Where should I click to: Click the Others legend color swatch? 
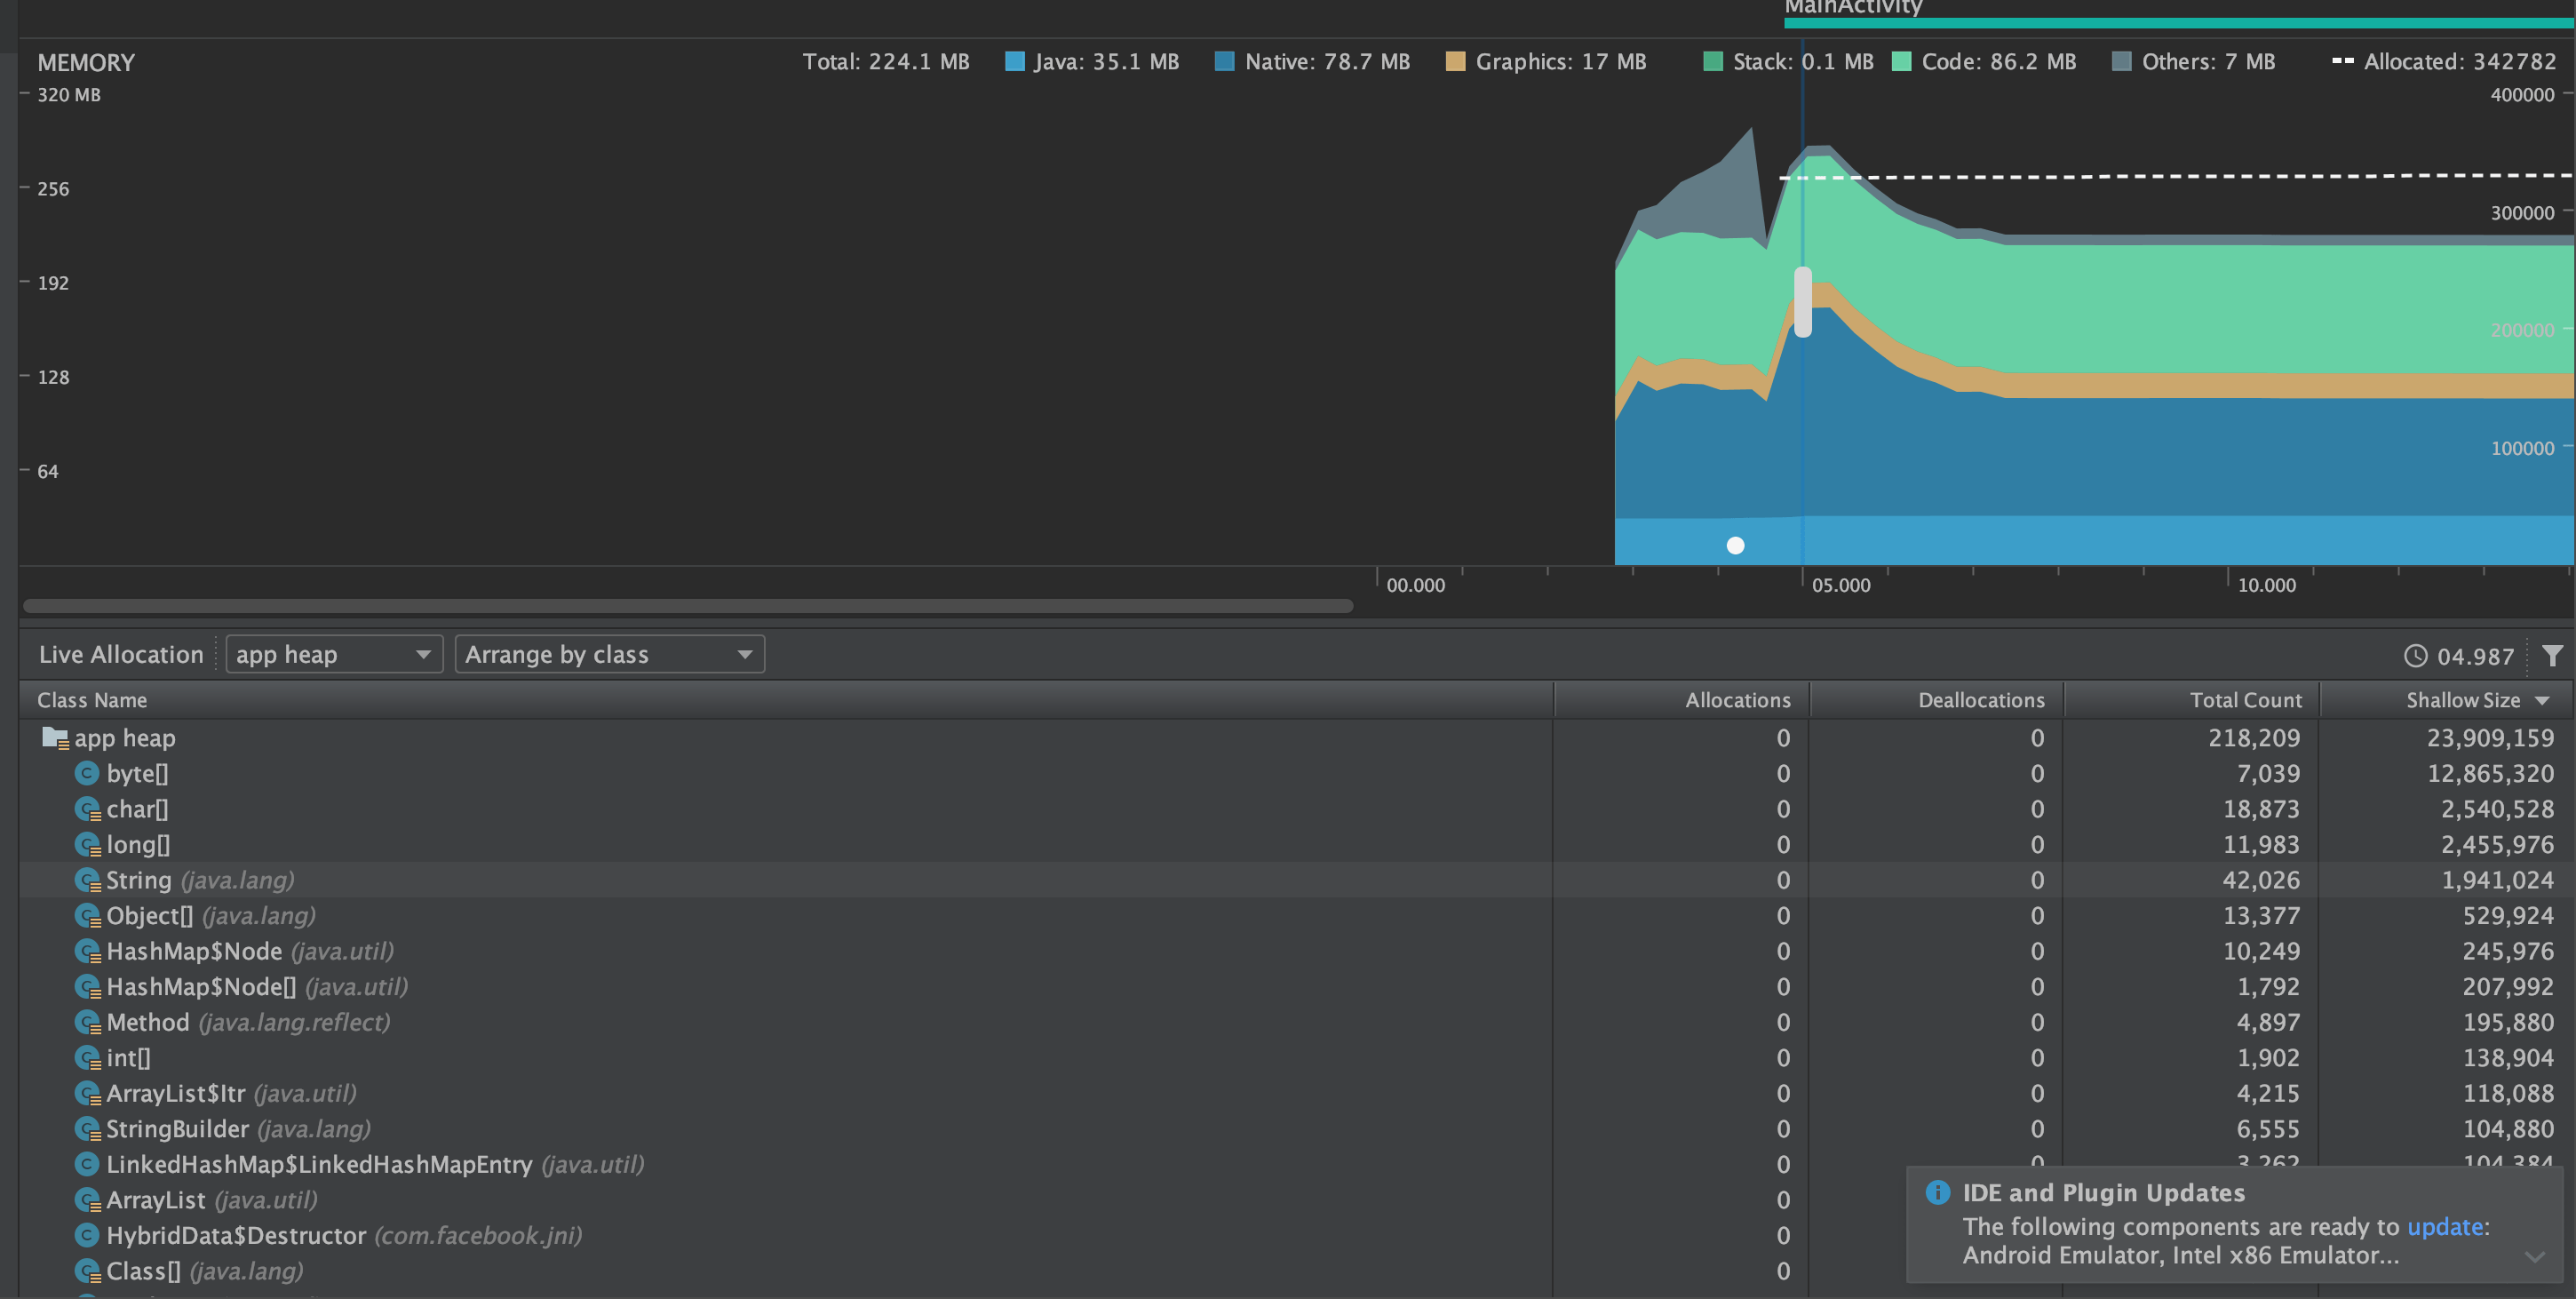[x=2121, y=61]
